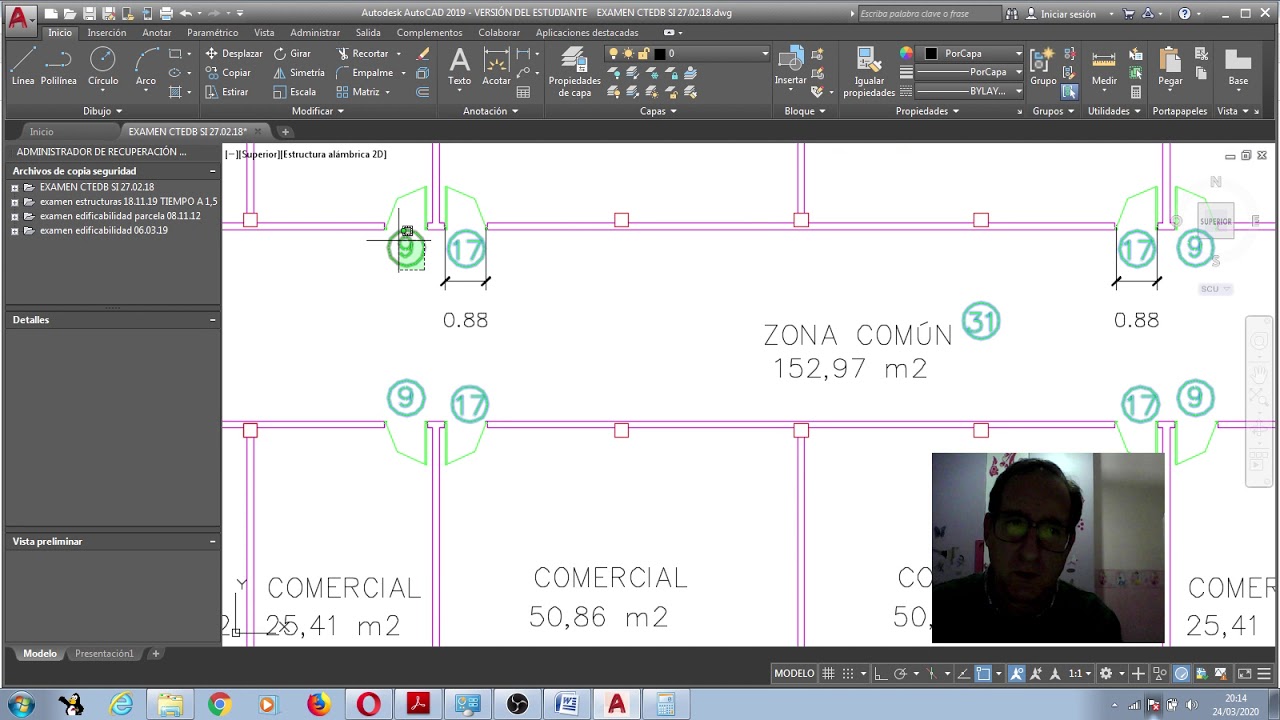Viewport: 1280px width, 720px height.
Task: Click the MODELO status bar button
Action: click(794, 673)
